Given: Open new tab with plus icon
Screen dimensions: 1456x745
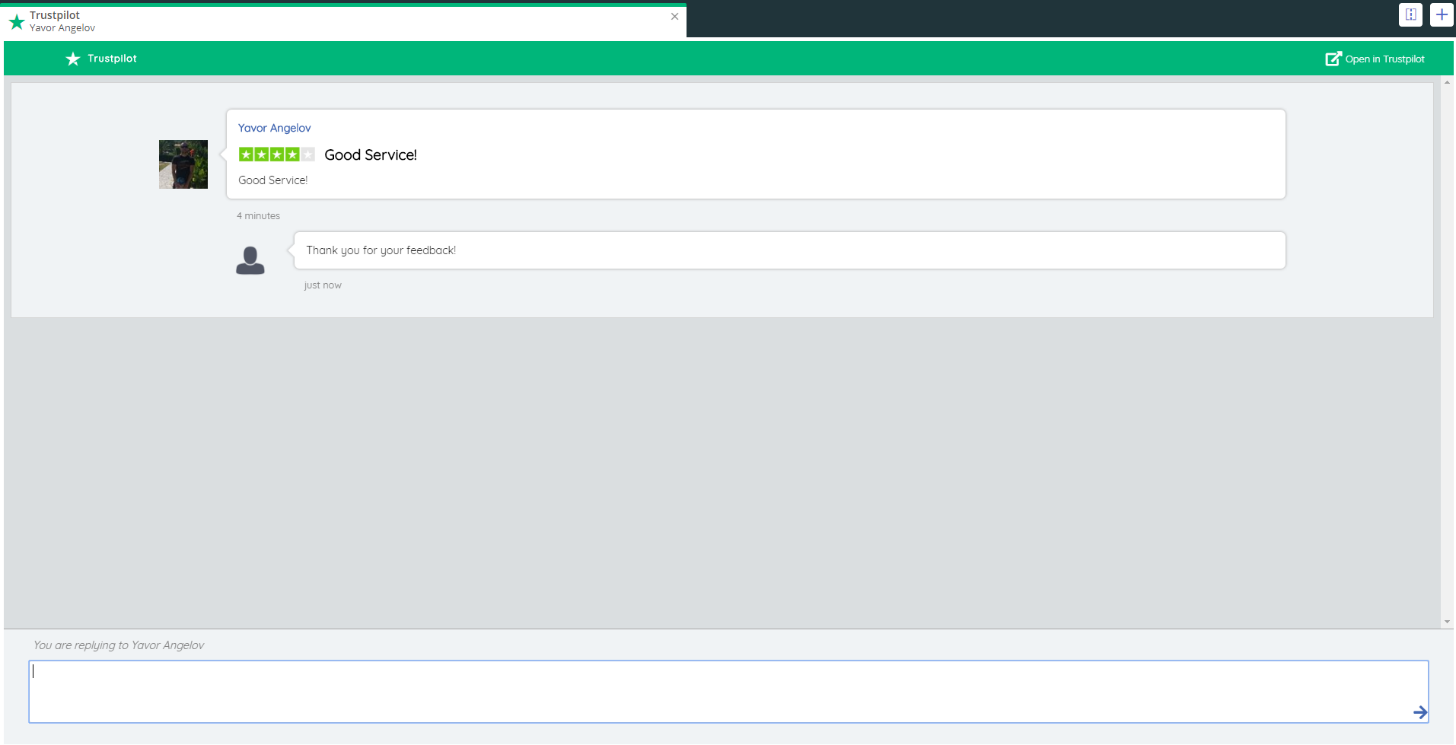Looking at the screenshot, I should click(x=1440, y=15).
